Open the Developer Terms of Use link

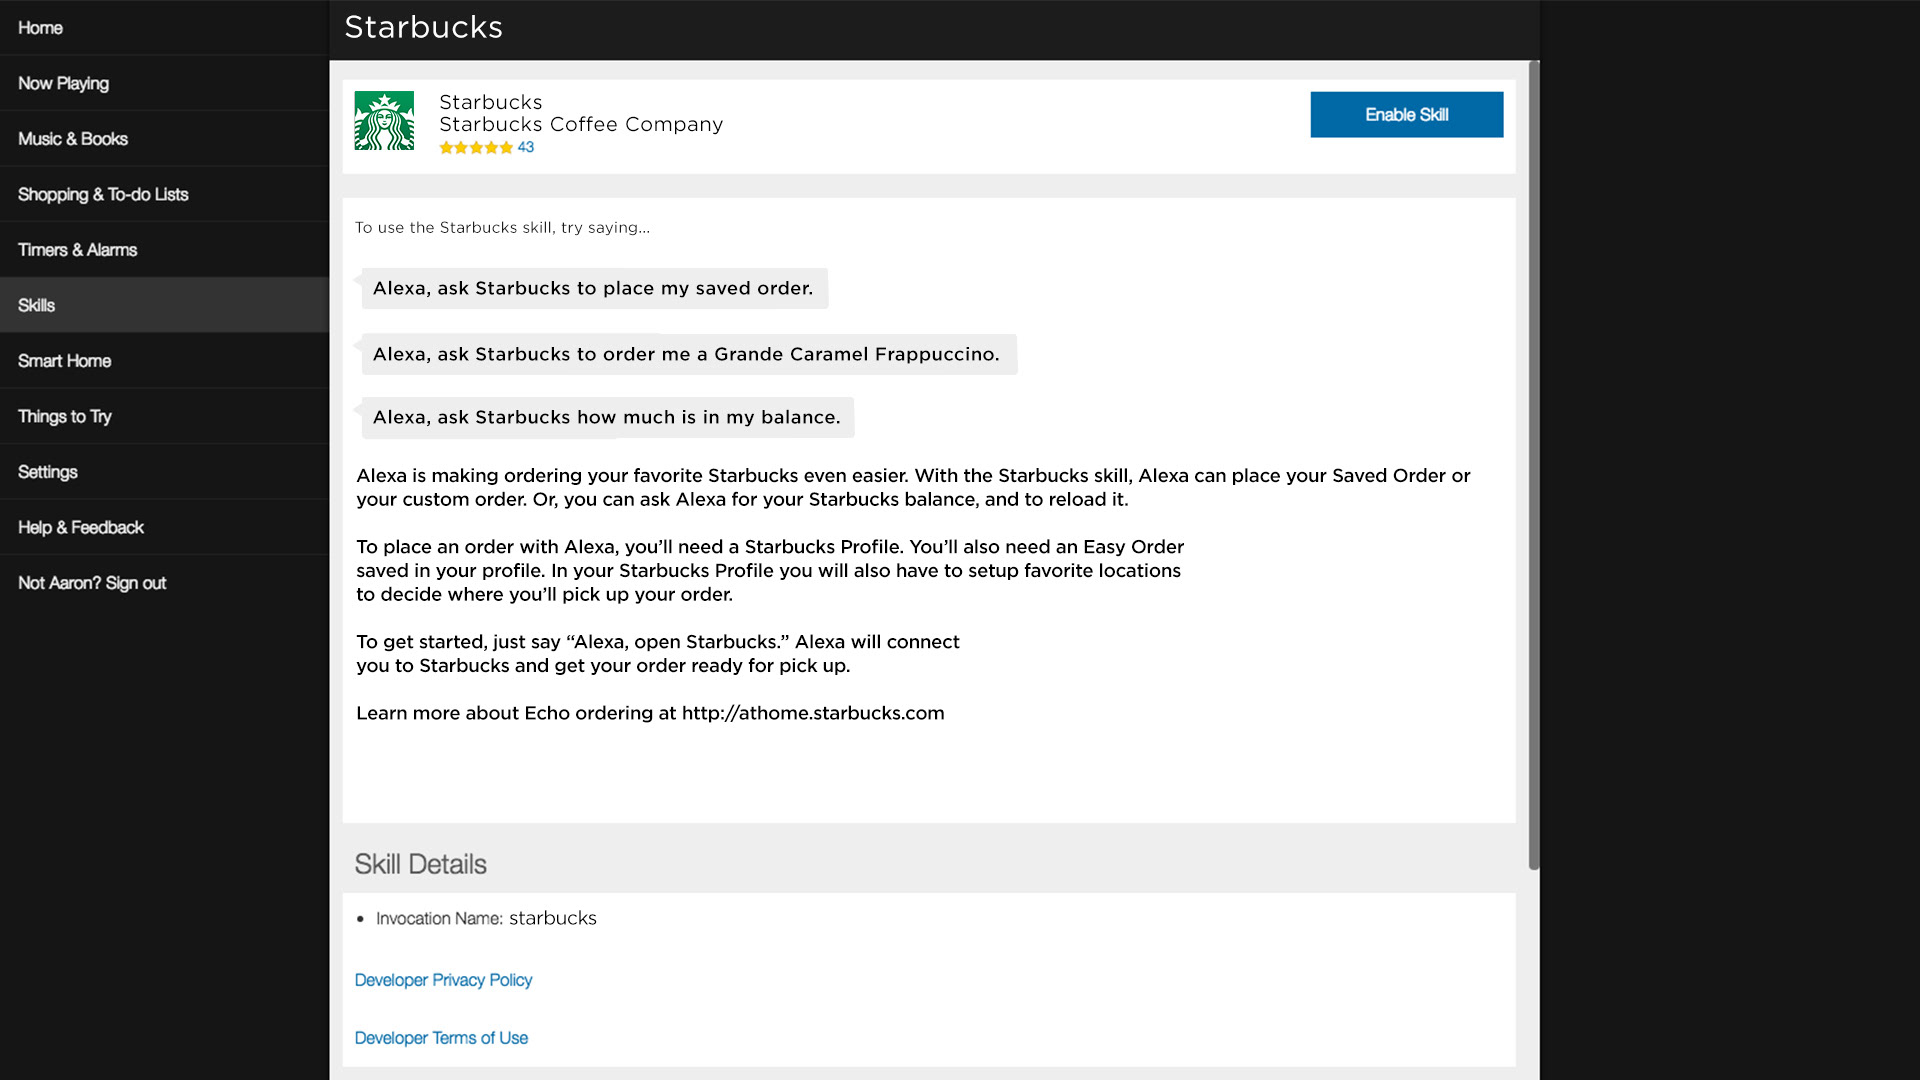[441, 1038]
